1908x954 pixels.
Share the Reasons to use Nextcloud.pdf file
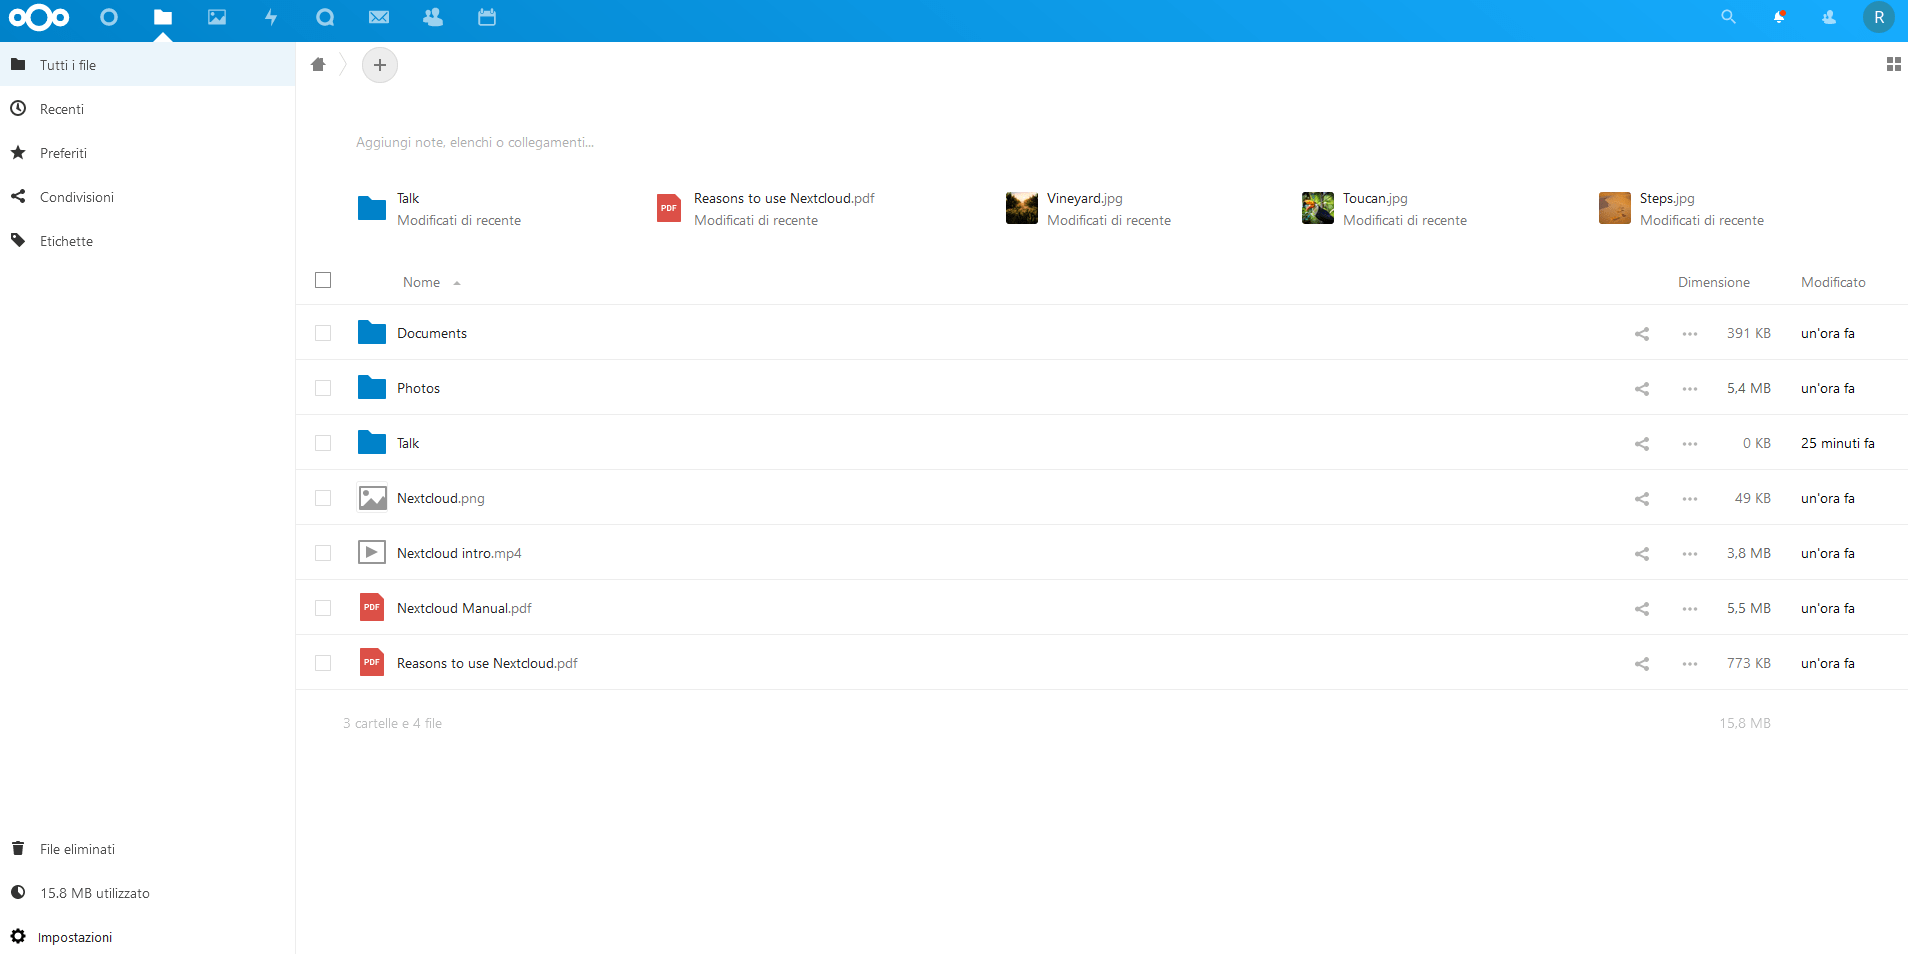pyautogui.click(x=1641, y=663)
